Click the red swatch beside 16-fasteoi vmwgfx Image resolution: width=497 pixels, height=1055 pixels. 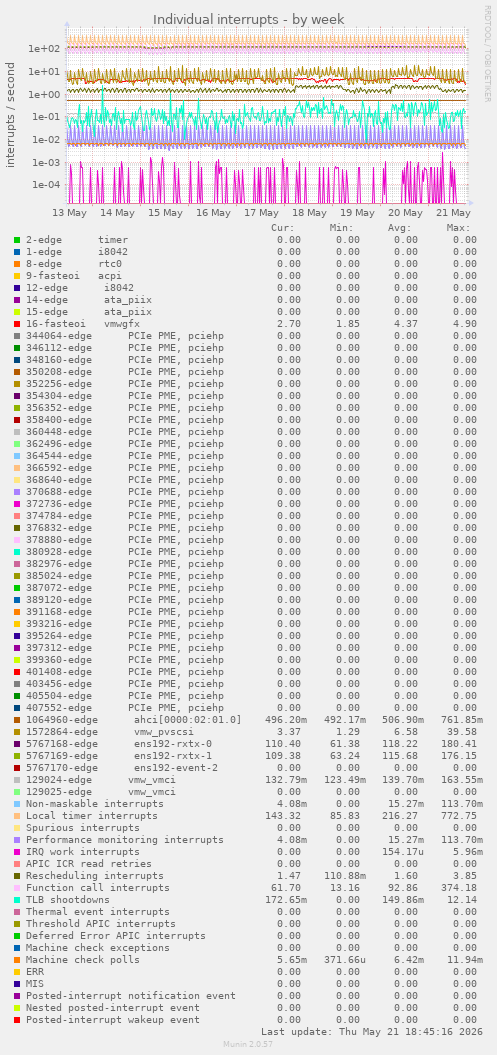pos(17,324)
